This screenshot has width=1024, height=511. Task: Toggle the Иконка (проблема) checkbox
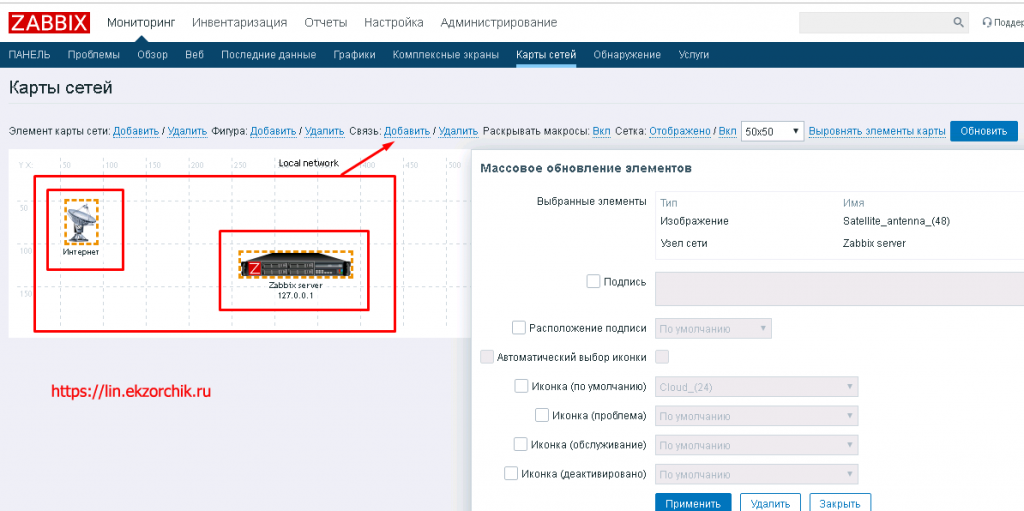[x=541, y=415]
